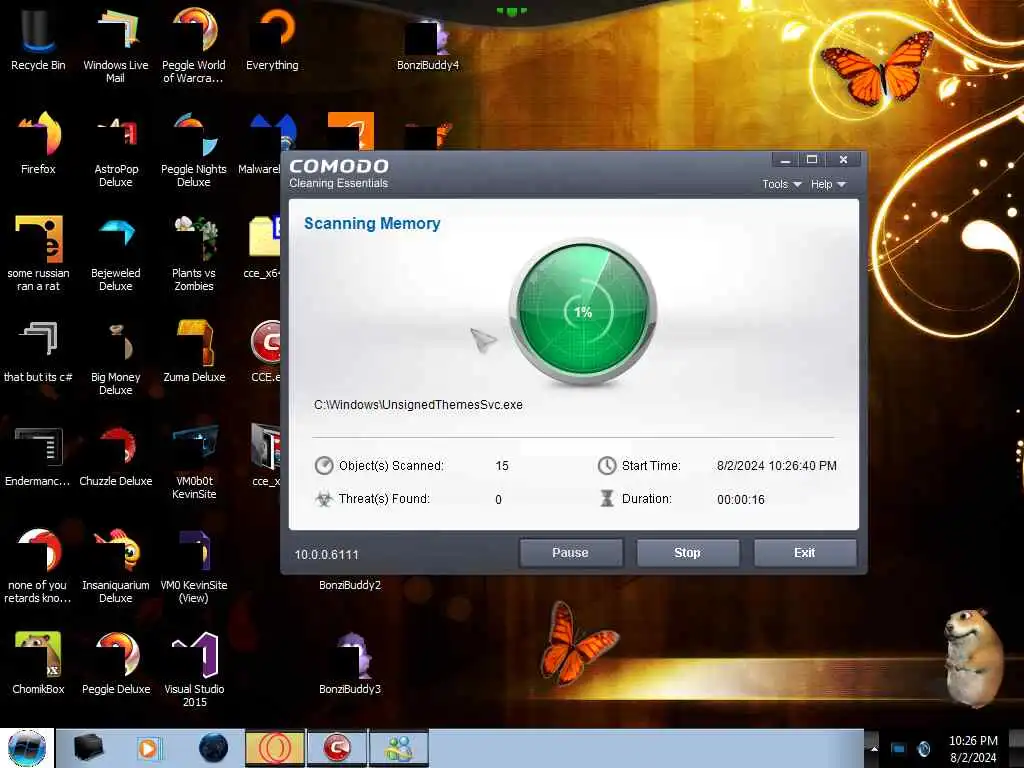Select VM0 KevinSite (View) icon

coord(193,566)
